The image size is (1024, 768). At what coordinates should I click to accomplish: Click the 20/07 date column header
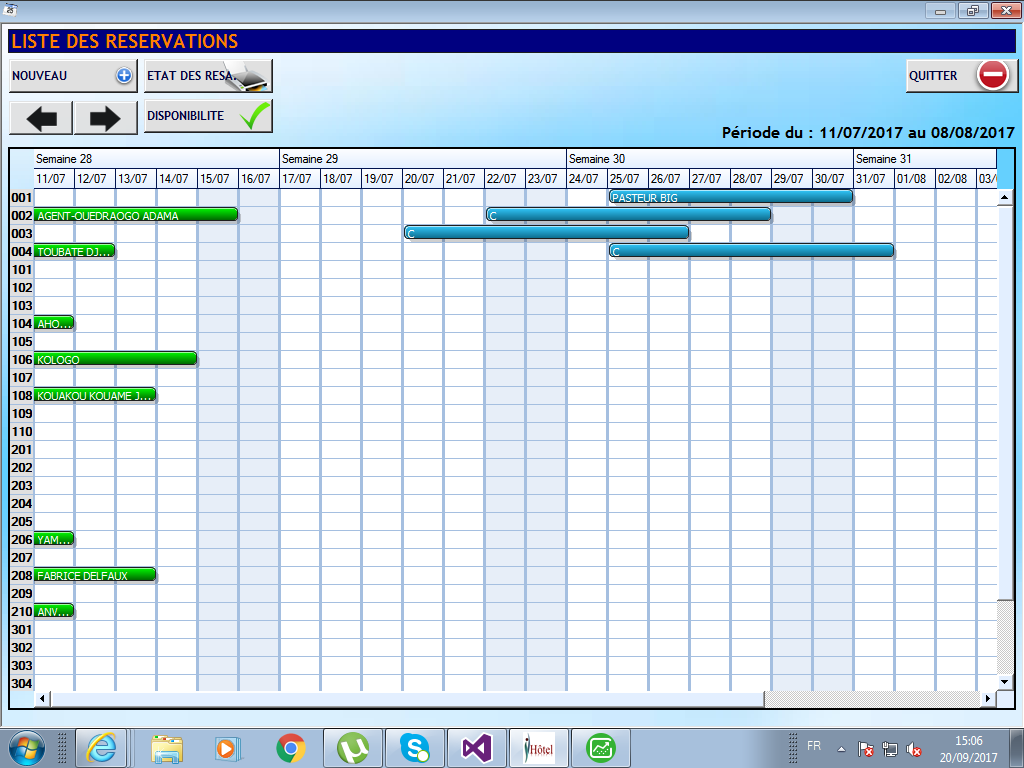(x=423, y=178)
